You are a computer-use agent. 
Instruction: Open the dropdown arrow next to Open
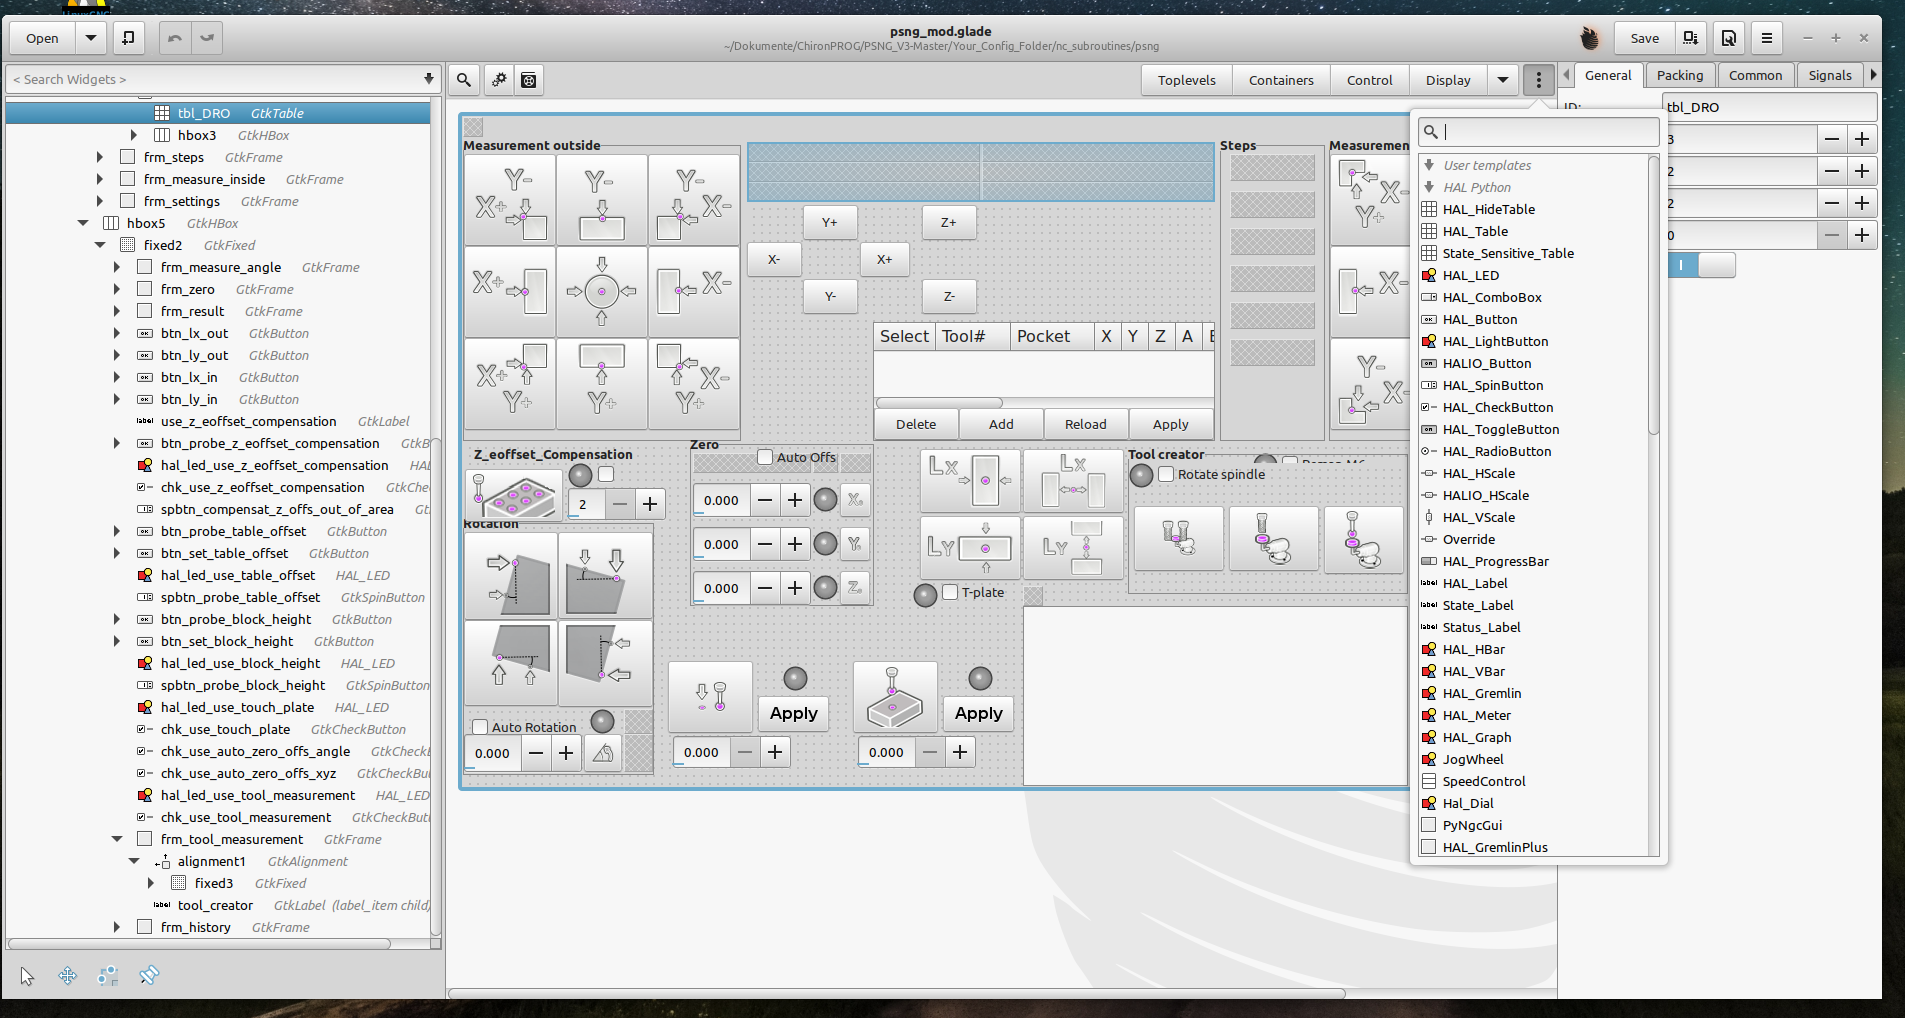pos(91,38)
